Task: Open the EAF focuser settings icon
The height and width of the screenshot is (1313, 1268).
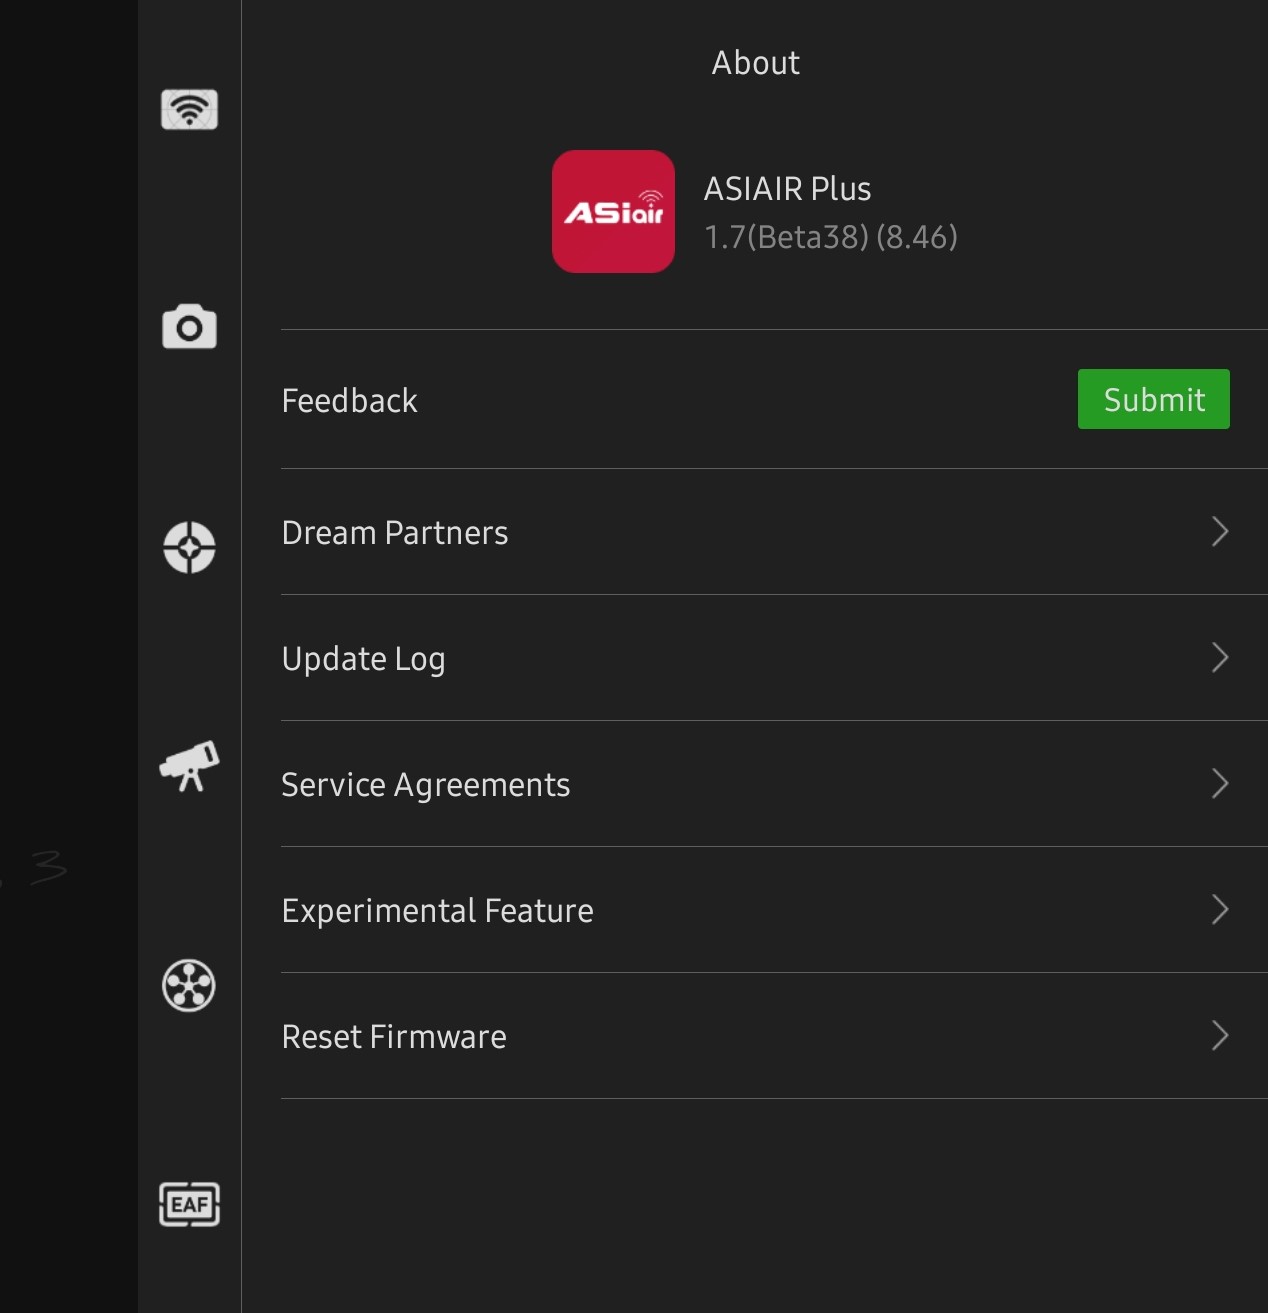Action: pos(189,1204)
